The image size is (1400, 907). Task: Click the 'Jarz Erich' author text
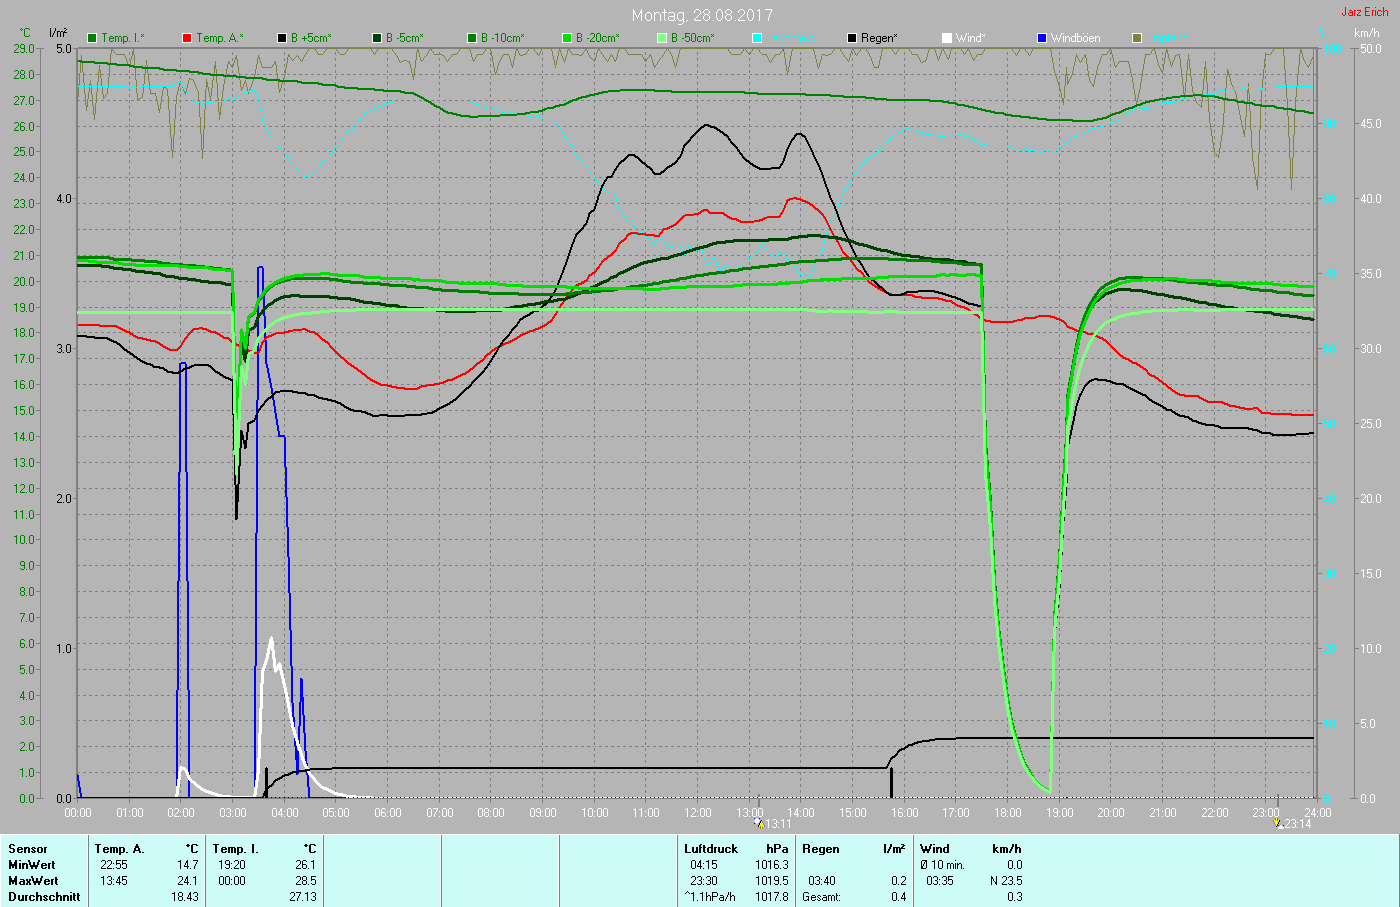coord(1365,12)
